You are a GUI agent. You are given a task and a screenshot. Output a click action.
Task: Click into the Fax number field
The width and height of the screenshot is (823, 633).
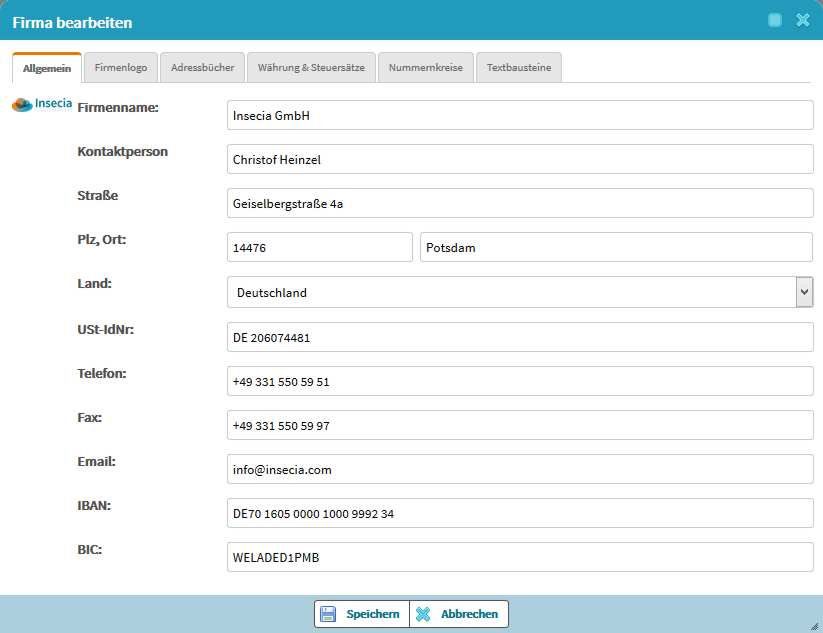pyautogui.click(x=520, y=426)
